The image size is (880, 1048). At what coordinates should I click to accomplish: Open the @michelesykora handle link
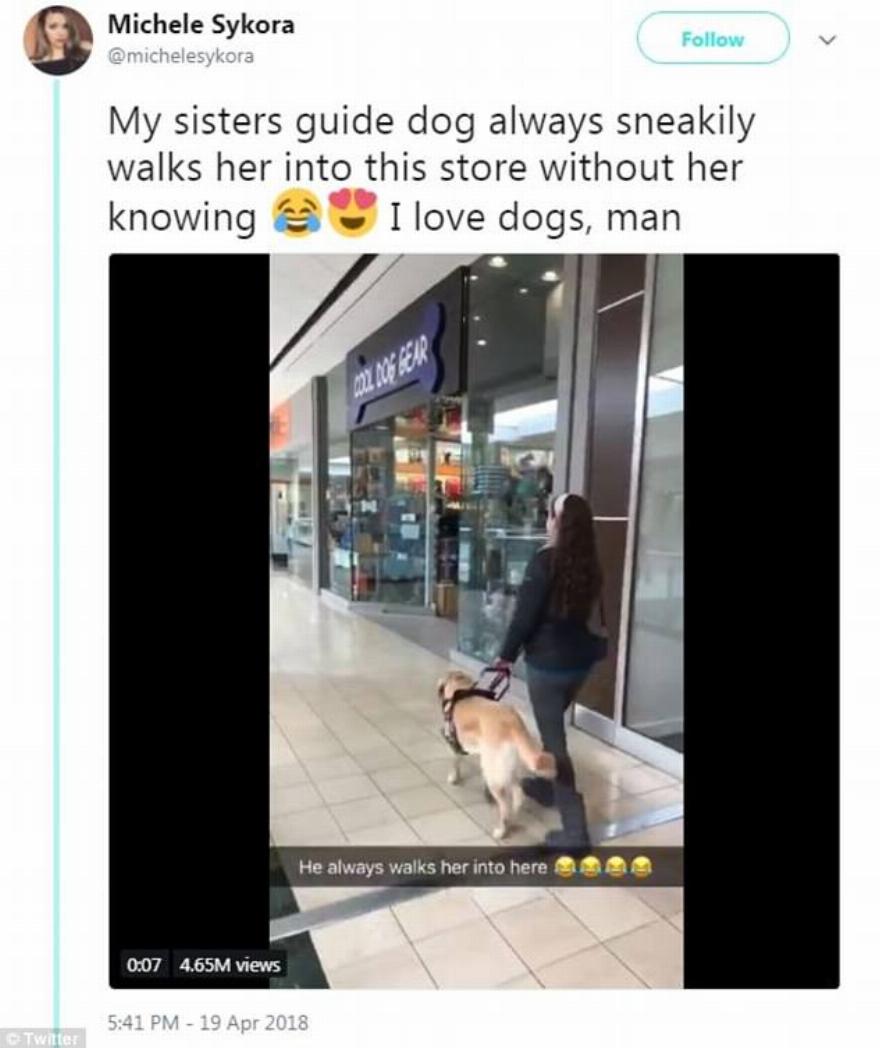(x=180, y=56)
